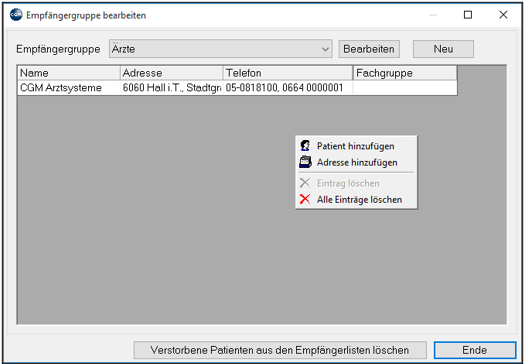Maximize the Empfängergruppe bearbeiten window

point(468,15)
